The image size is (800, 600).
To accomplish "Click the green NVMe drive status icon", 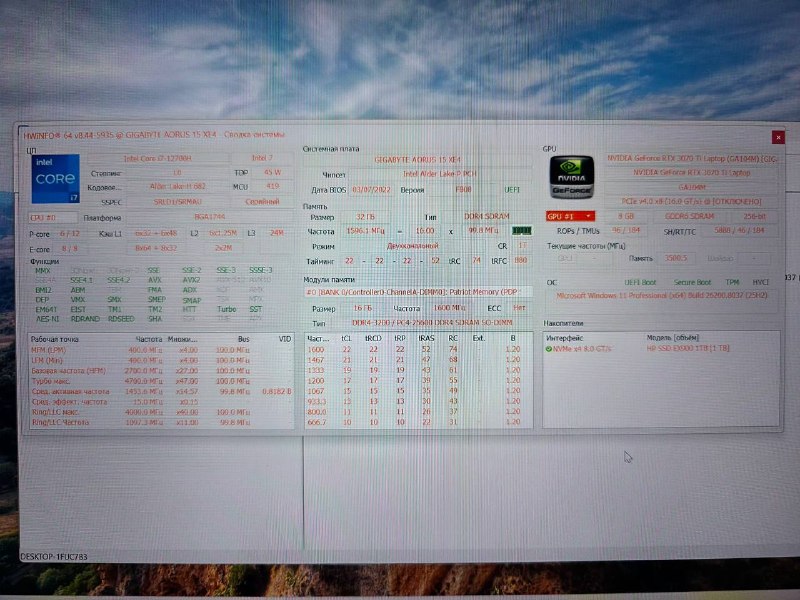I will click(x=549, y=349).
